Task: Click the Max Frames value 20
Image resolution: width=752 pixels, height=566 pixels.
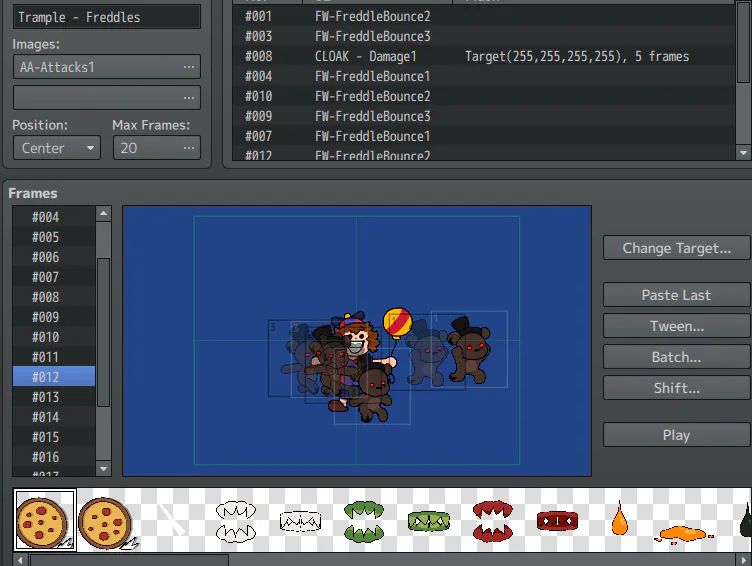Action: (129, 148)
